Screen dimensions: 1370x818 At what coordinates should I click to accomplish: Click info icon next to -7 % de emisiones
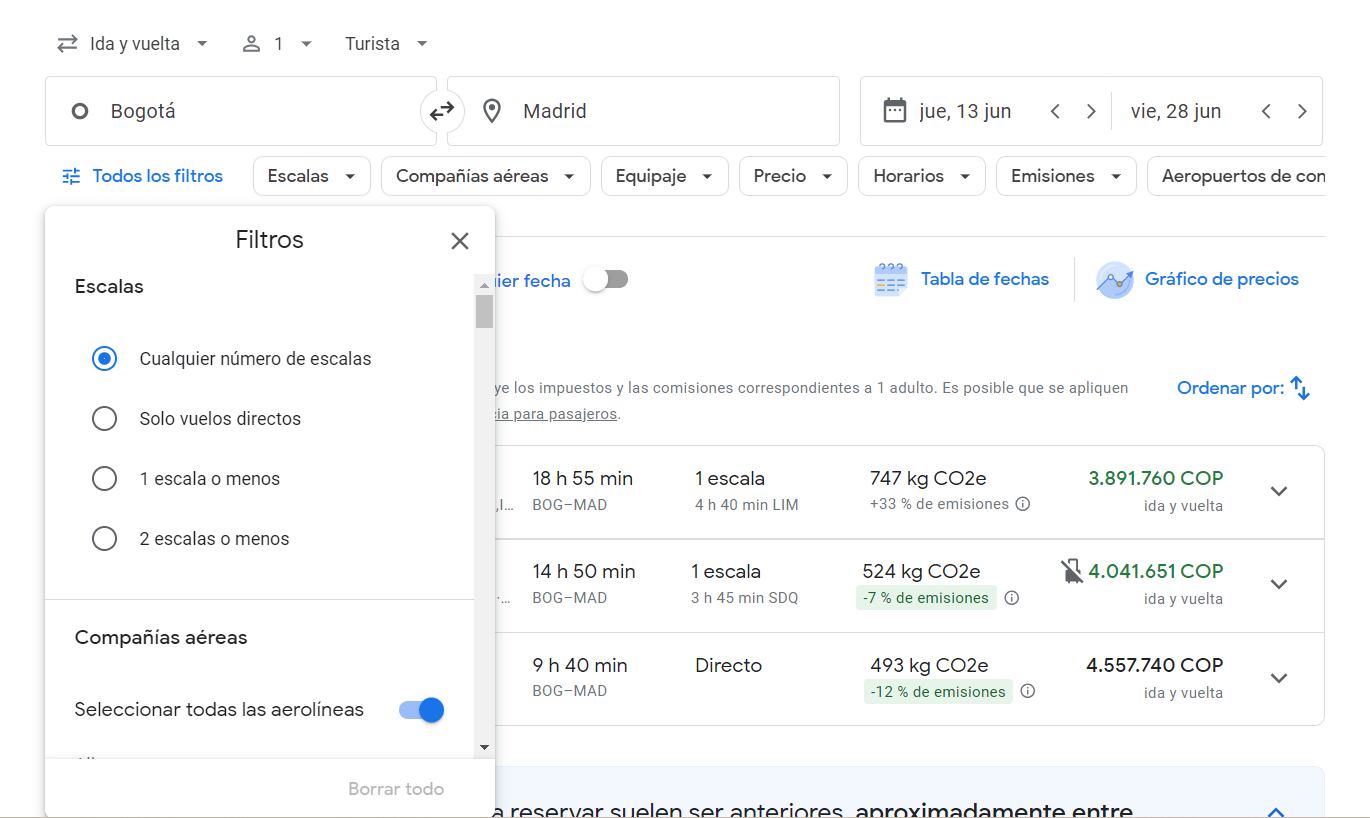(x=1012, y=598)
